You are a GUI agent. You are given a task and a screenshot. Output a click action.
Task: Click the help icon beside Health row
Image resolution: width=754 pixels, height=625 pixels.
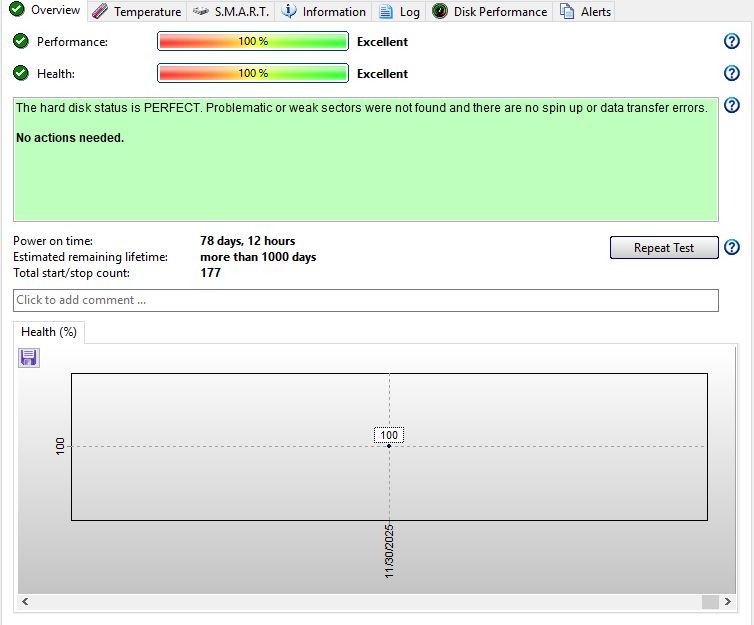click(x=731, y=73)
